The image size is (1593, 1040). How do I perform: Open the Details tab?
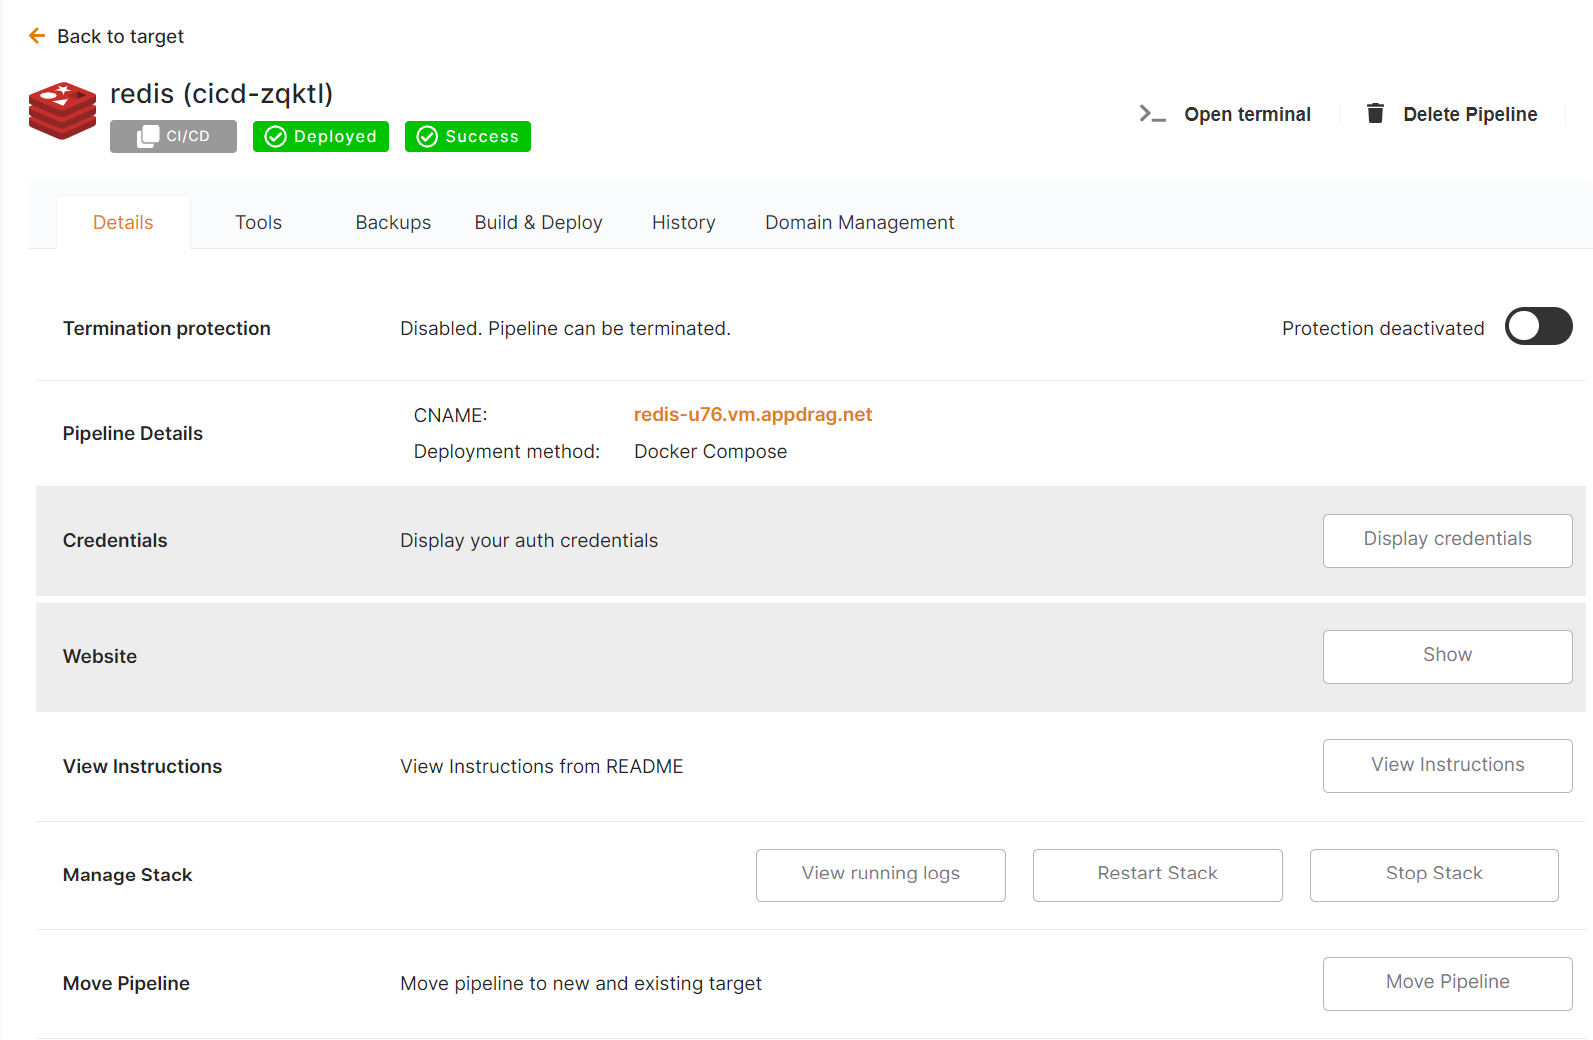[x=123, y=222]
